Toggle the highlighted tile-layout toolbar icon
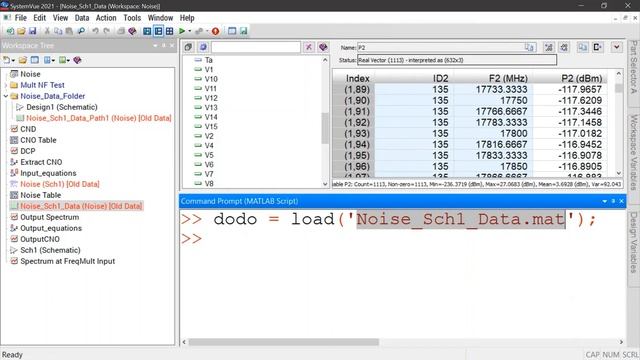Viewport: 640px width, 360px height. [158, 31]
